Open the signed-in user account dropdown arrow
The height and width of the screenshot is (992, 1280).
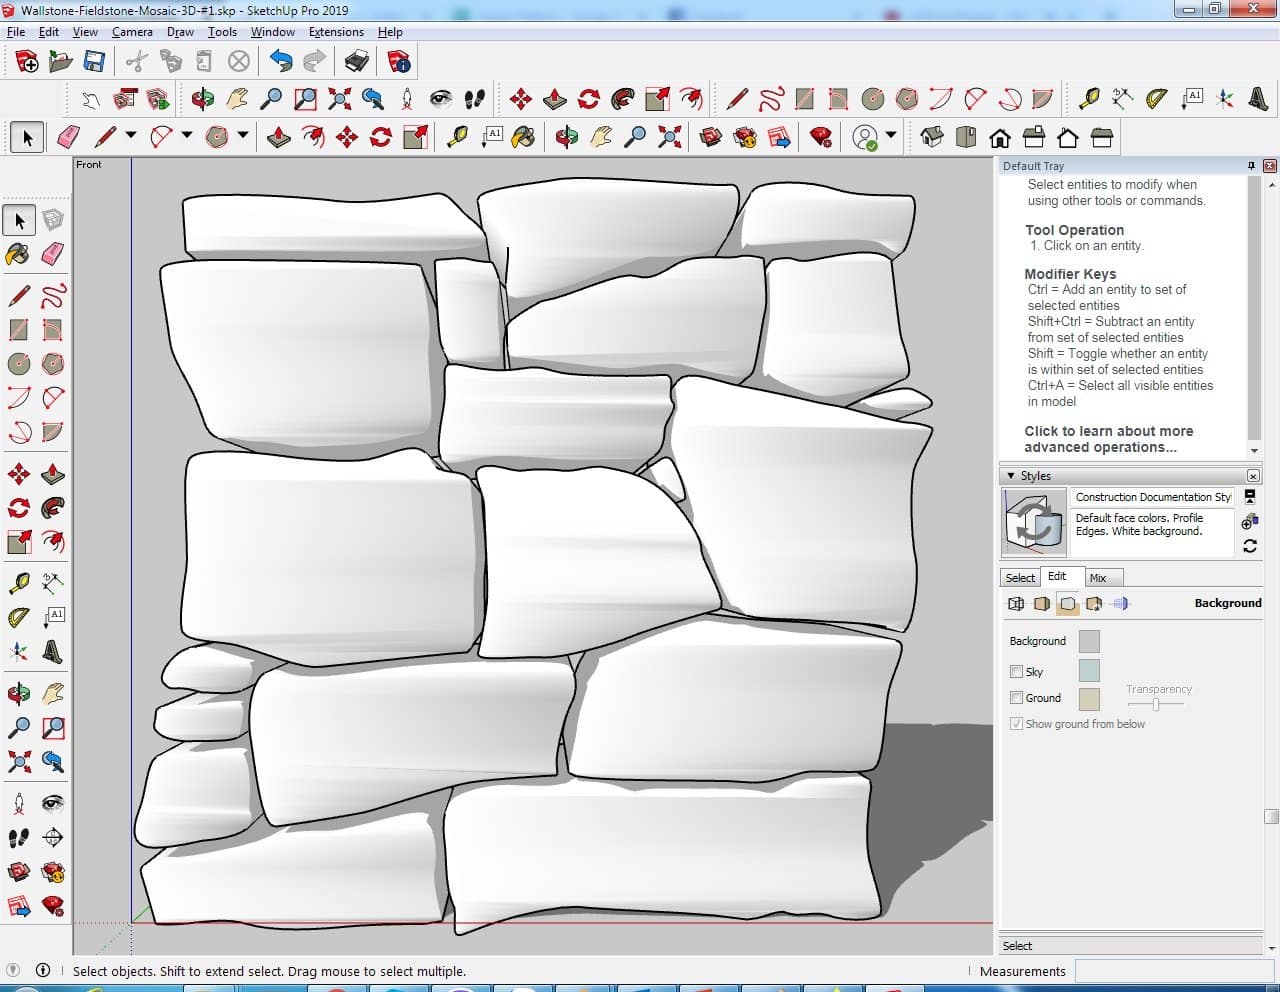point(891,136)
